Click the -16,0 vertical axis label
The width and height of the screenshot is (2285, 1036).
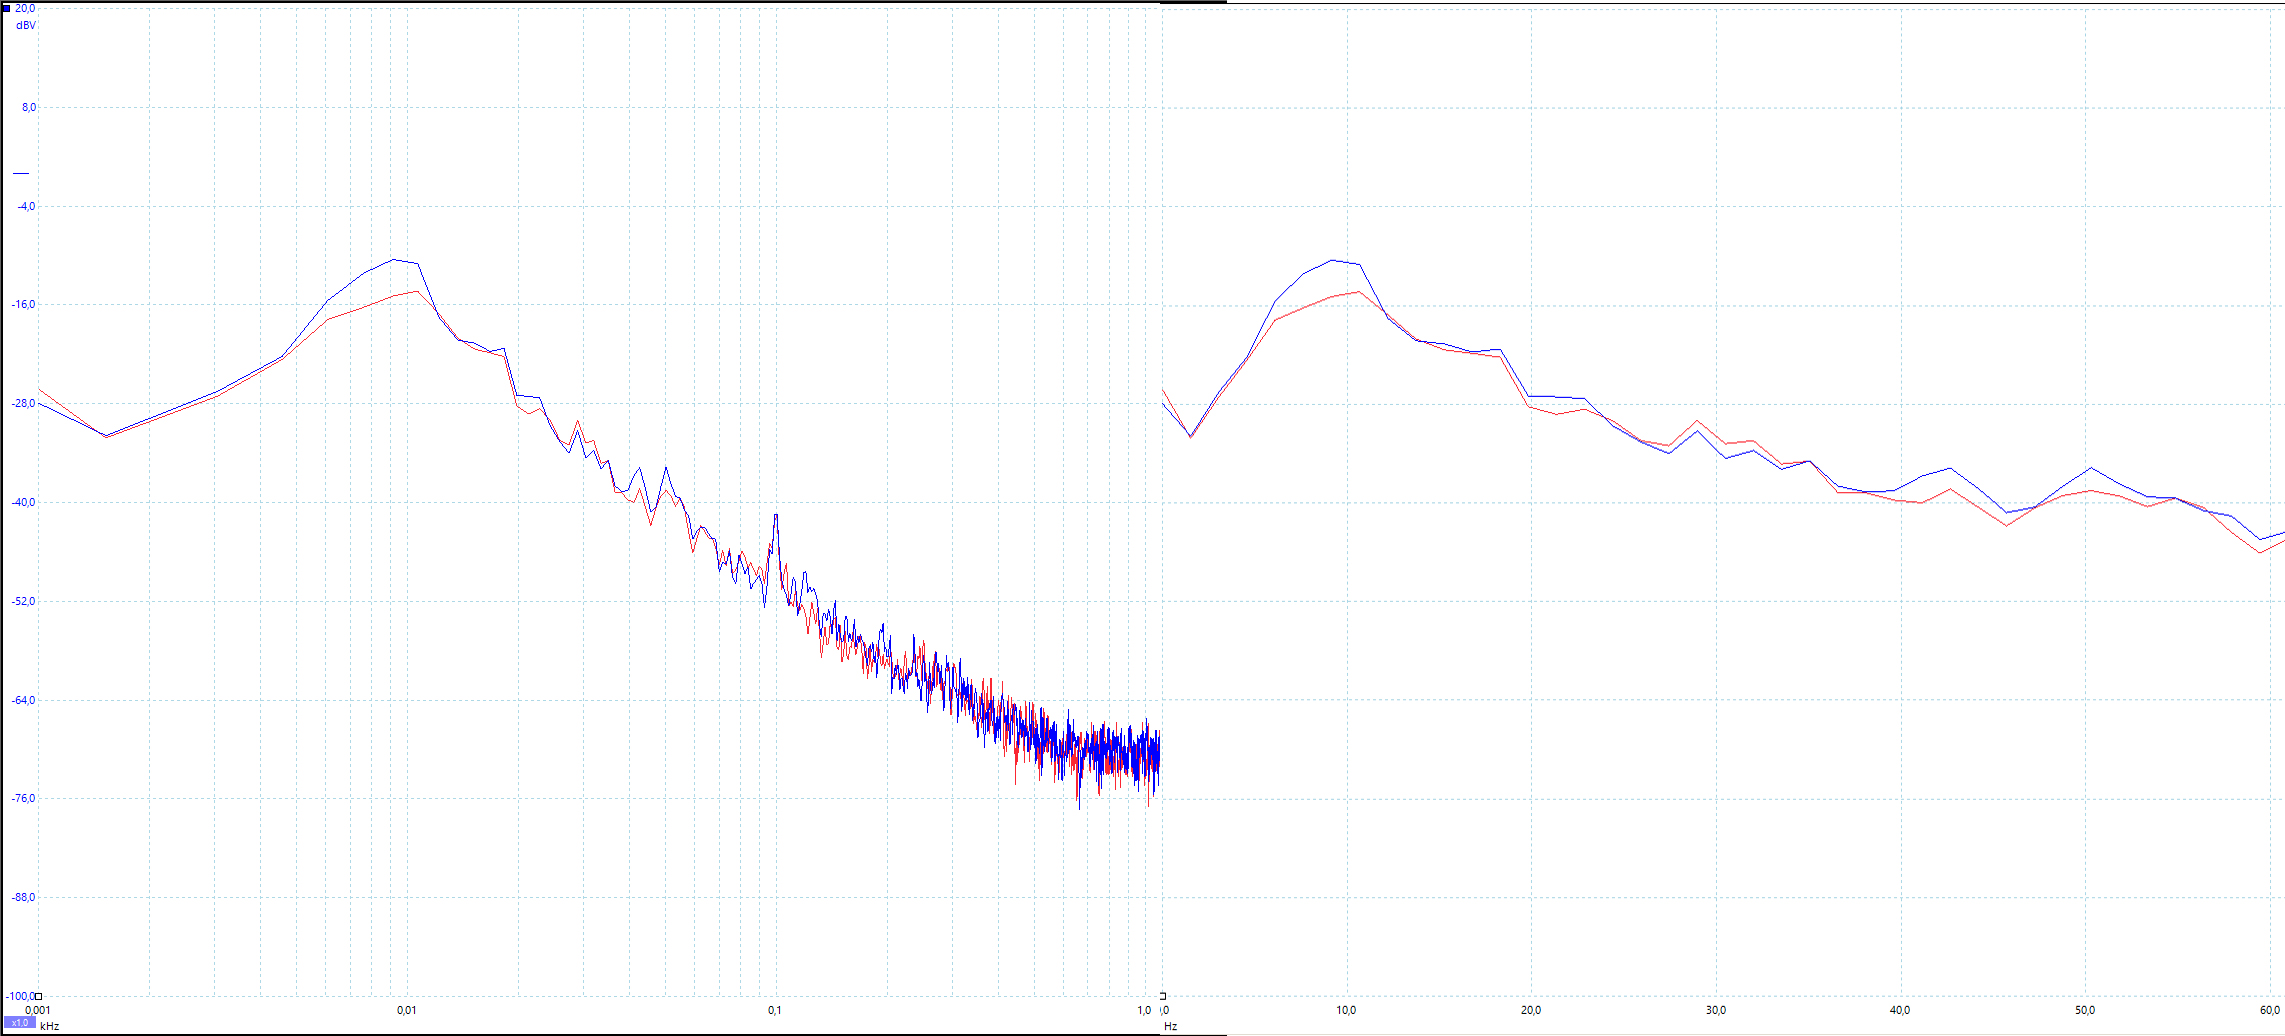click(24, 304)
